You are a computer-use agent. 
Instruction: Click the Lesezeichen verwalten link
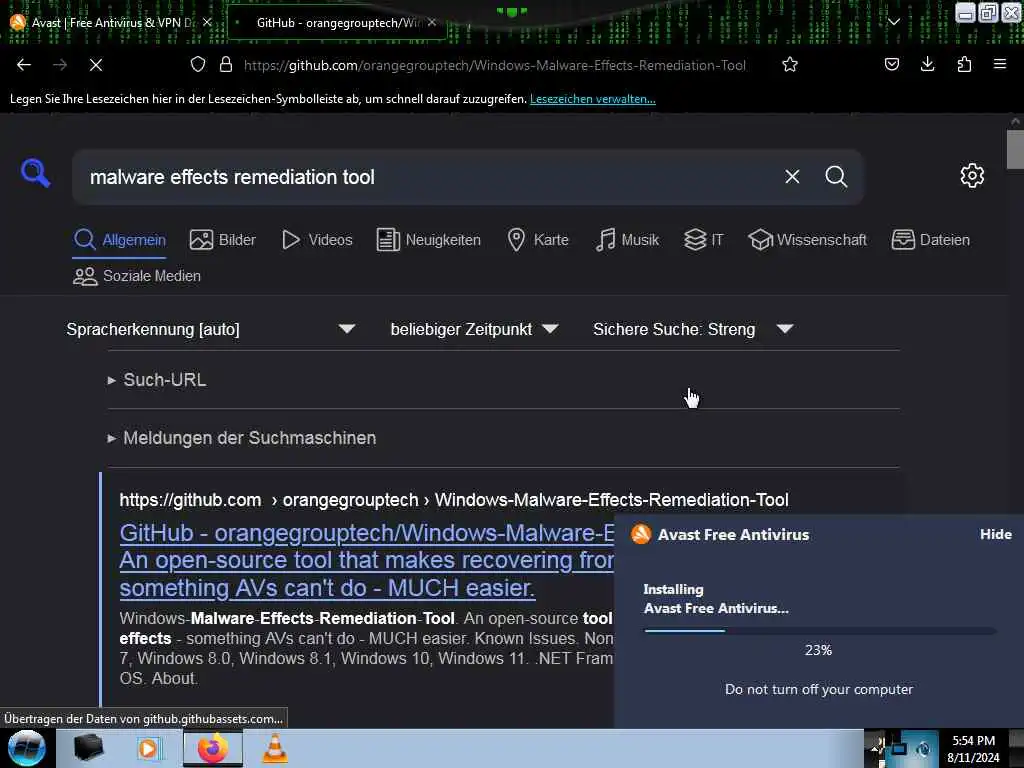592,99
